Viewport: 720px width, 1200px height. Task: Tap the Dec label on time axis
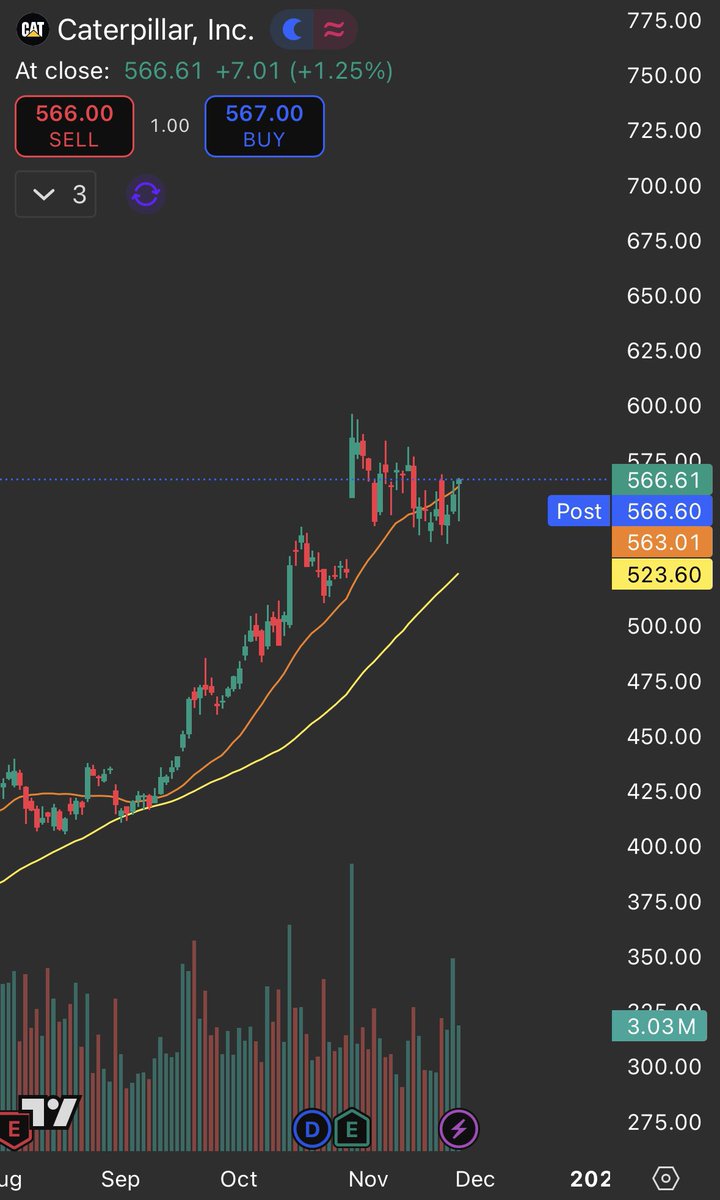[x=475, y=1179]
